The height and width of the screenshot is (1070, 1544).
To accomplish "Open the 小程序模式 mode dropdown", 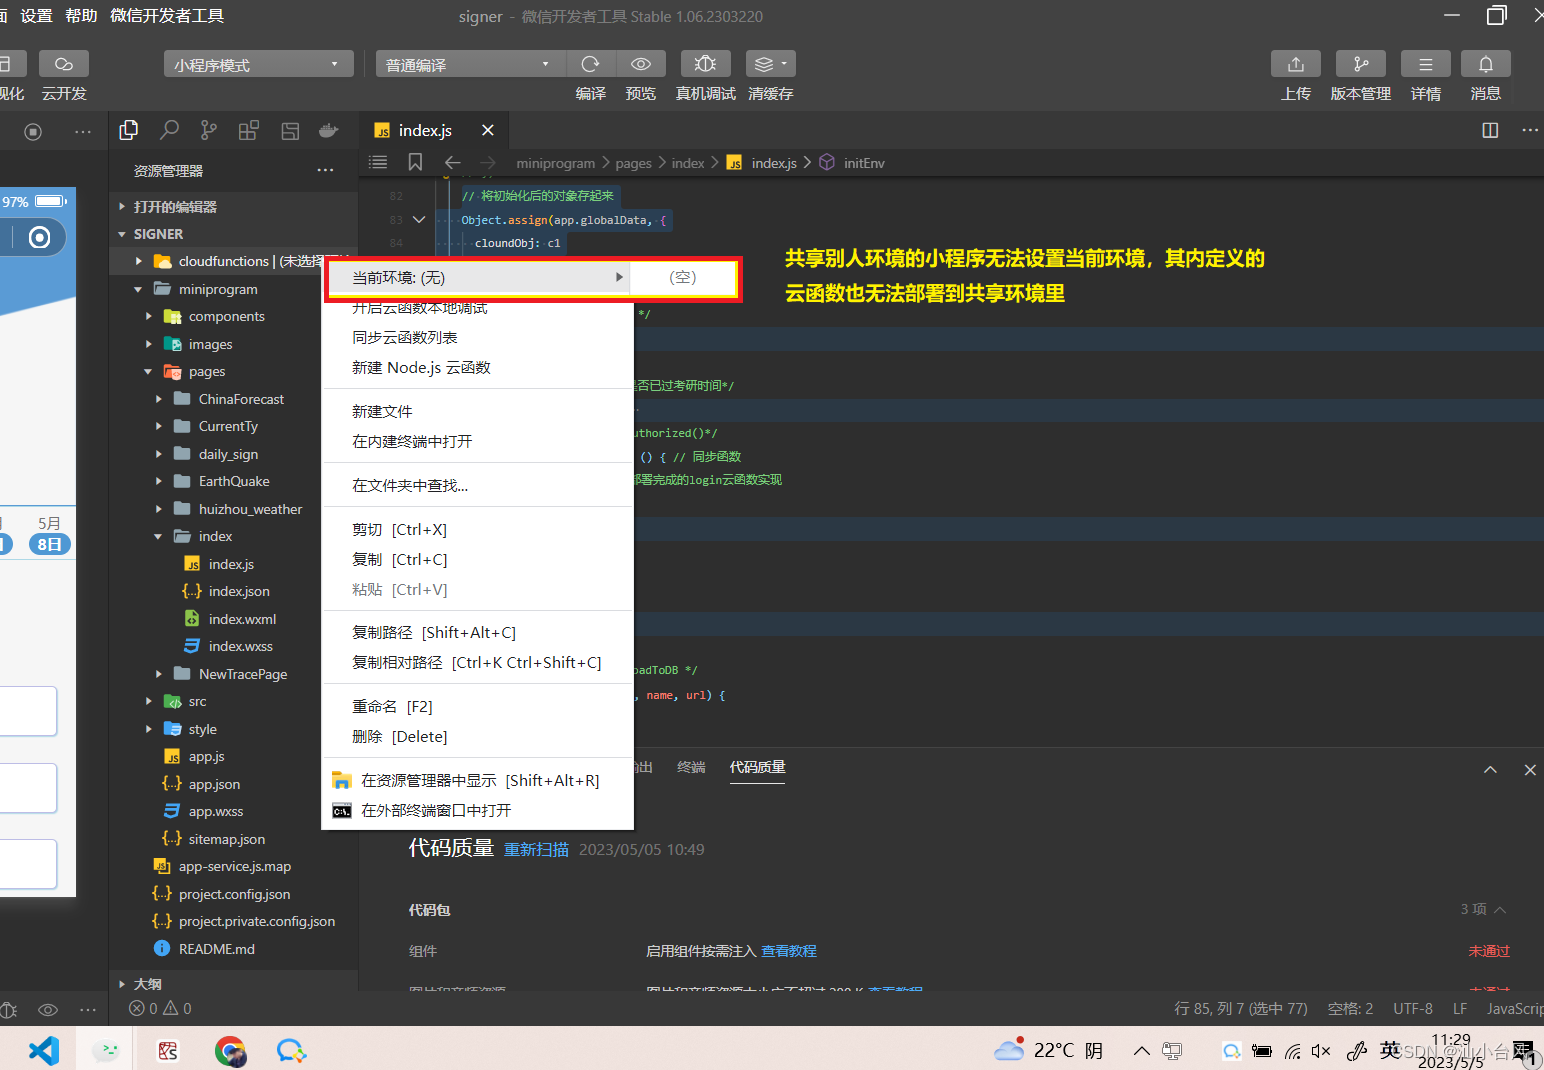I will point(258,63).
